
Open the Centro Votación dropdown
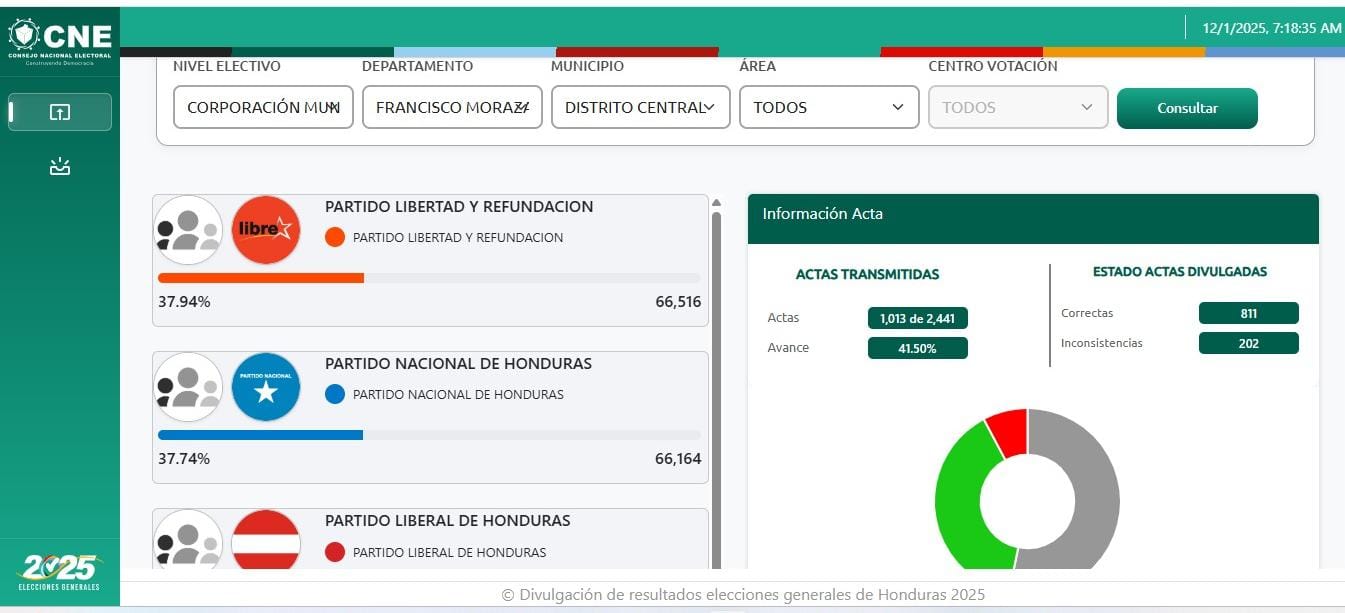point(1018,107)
